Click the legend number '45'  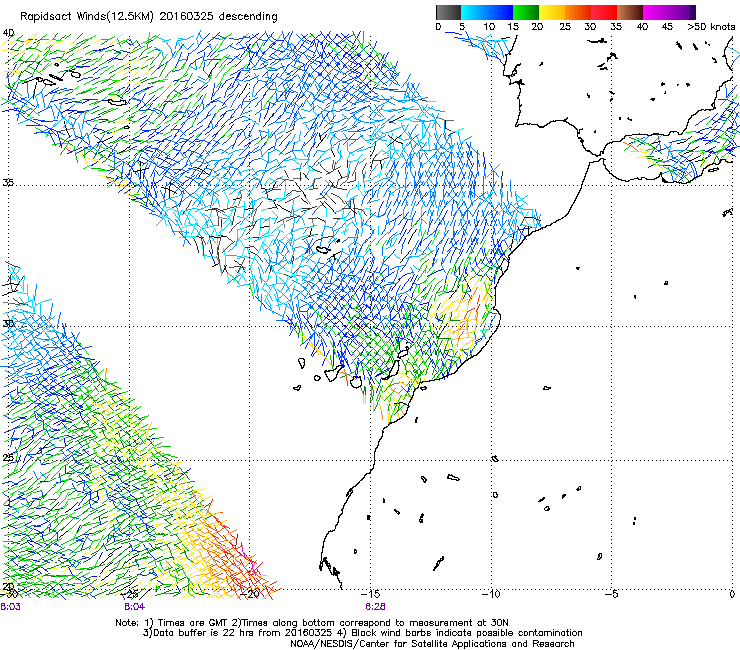pyautogui.click(x=667, y=27)
